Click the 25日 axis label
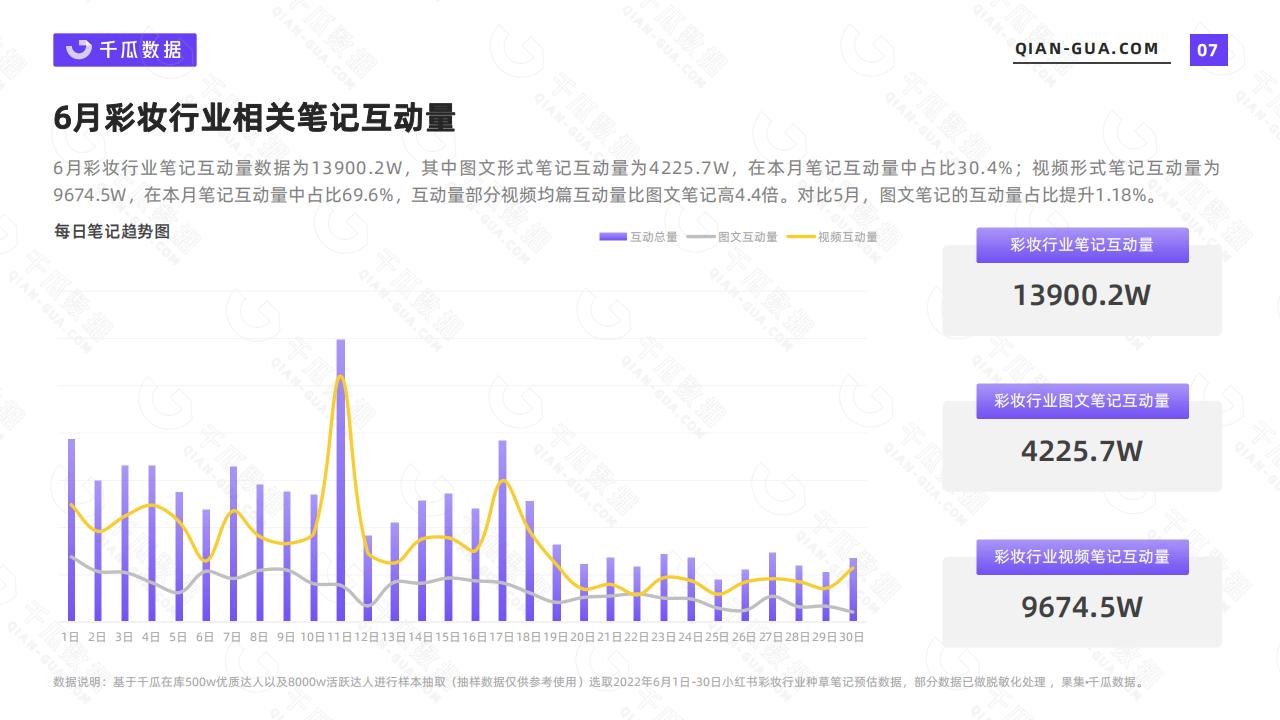The image size is (1280, 720). 717,636
